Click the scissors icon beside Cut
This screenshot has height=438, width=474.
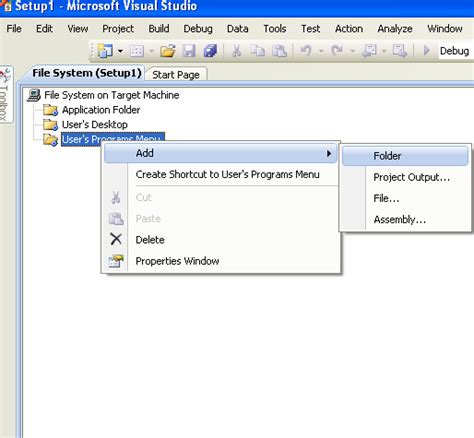(x=116, y=197)
